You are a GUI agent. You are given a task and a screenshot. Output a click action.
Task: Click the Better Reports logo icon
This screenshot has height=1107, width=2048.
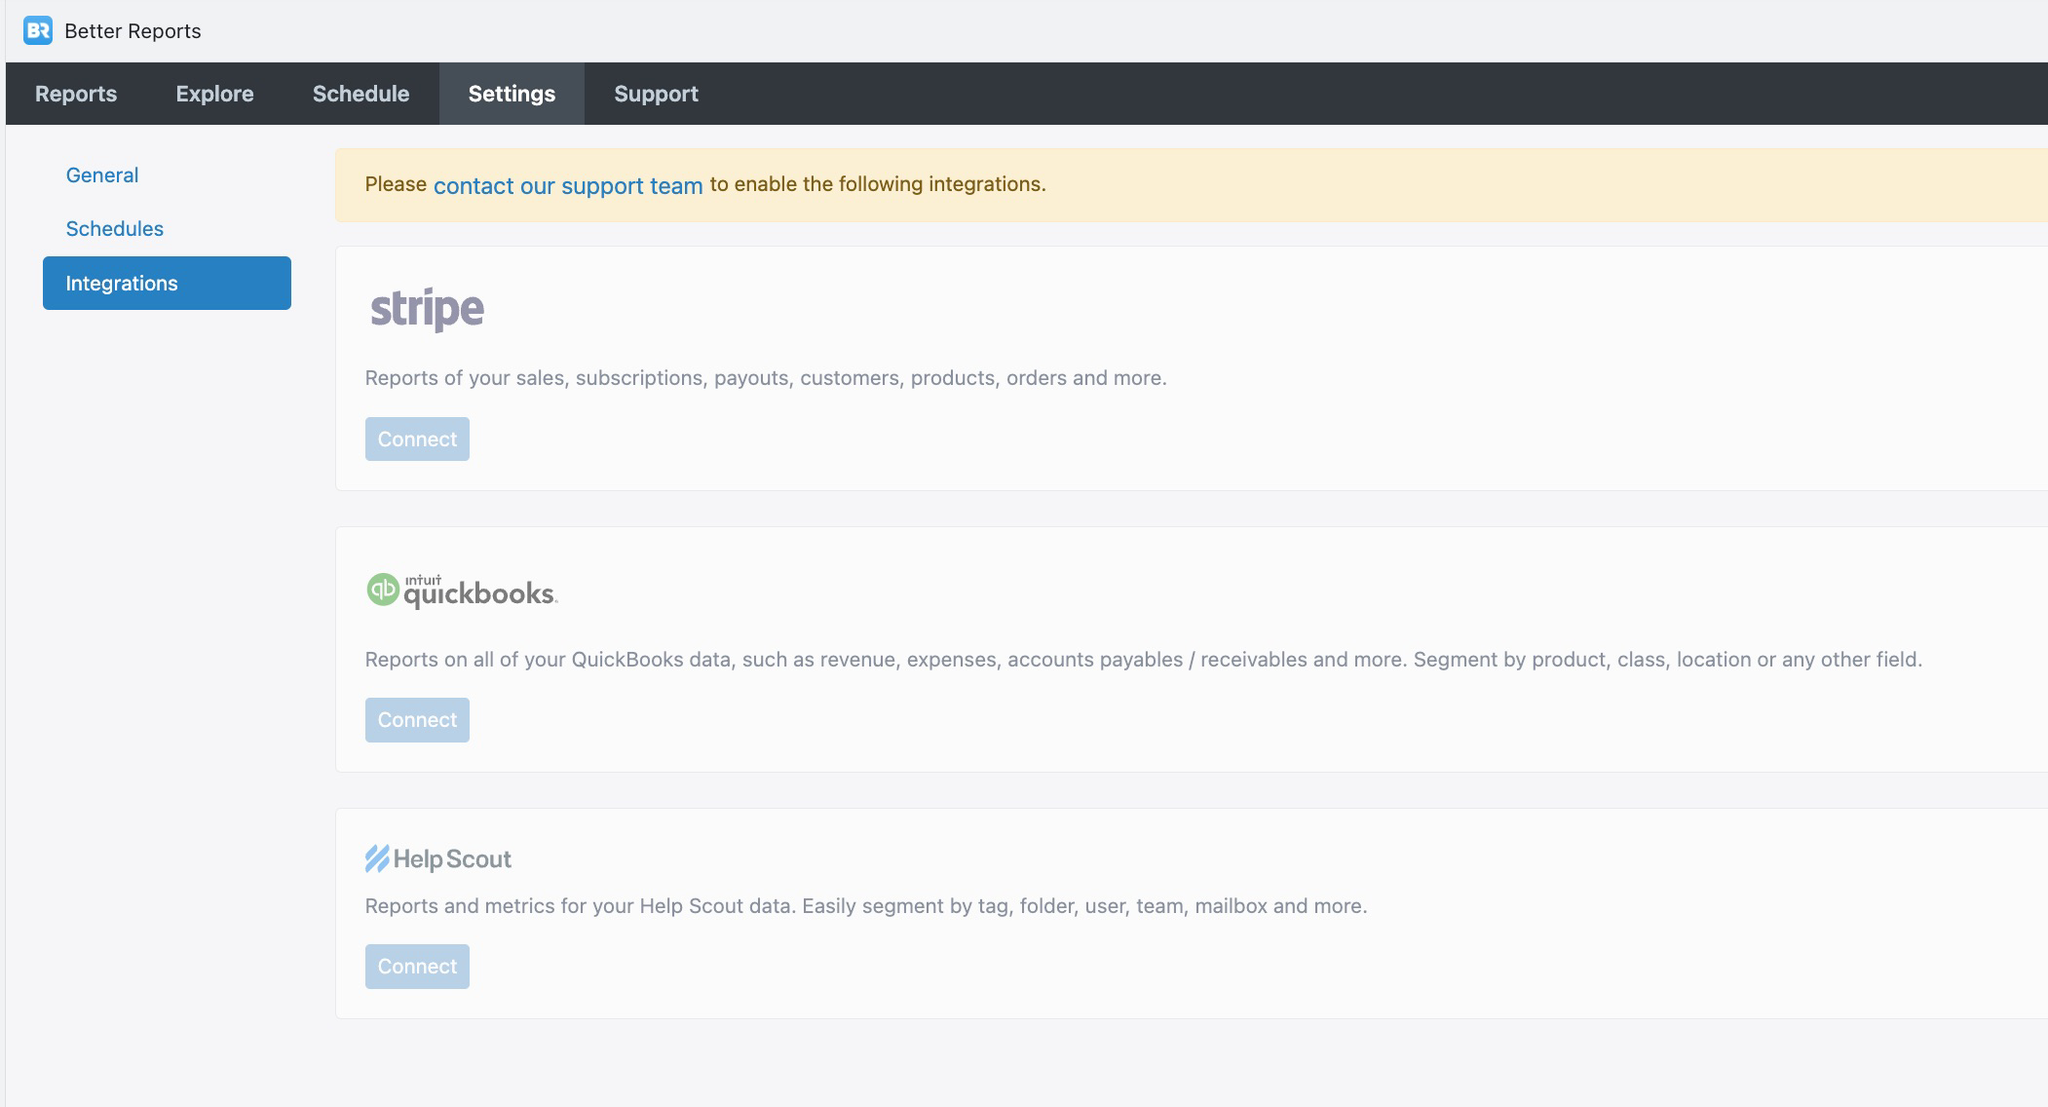point(38,31)
